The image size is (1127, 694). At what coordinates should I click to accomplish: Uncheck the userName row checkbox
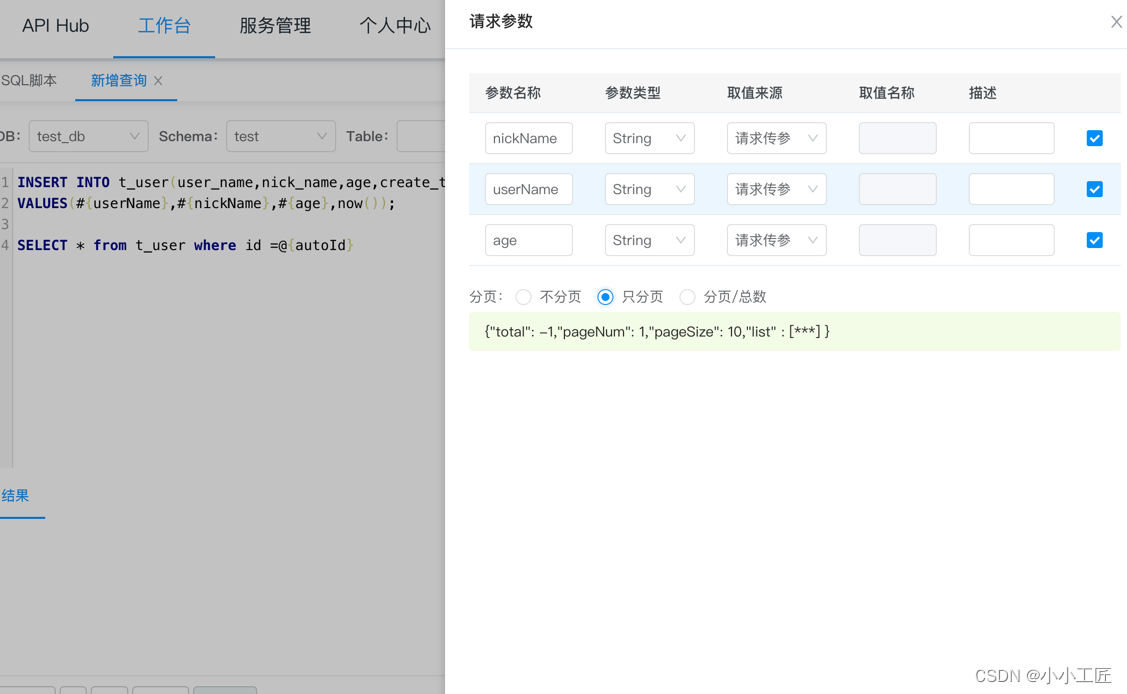click(x=1094, y=189)
